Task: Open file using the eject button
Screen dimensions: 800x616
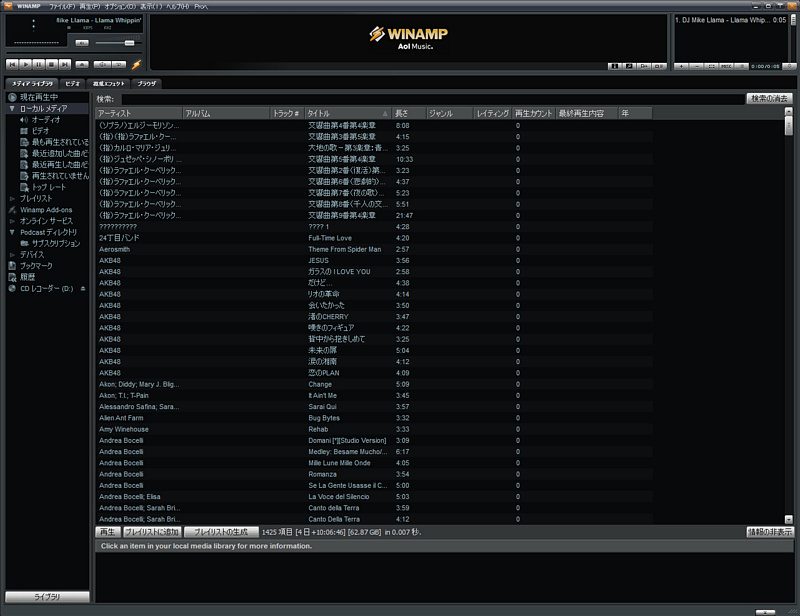Action: 82,65
